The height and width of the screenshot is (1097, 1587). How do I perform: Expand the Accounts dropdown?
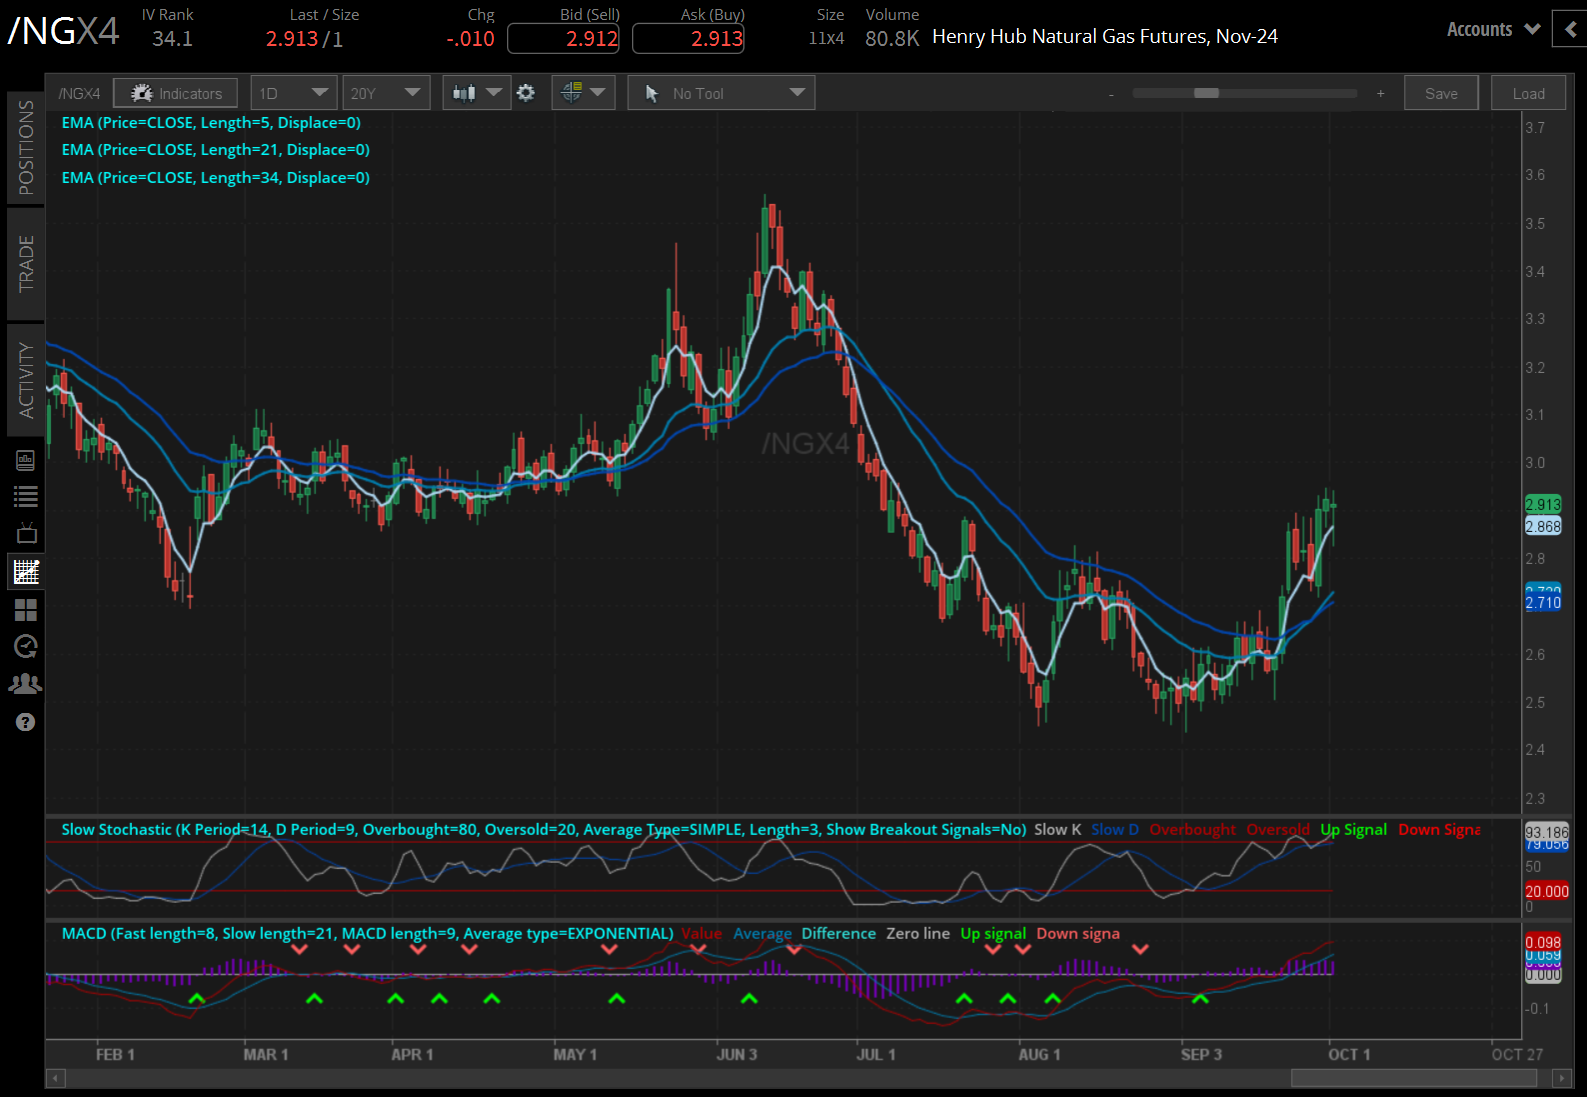[1493, 29]
